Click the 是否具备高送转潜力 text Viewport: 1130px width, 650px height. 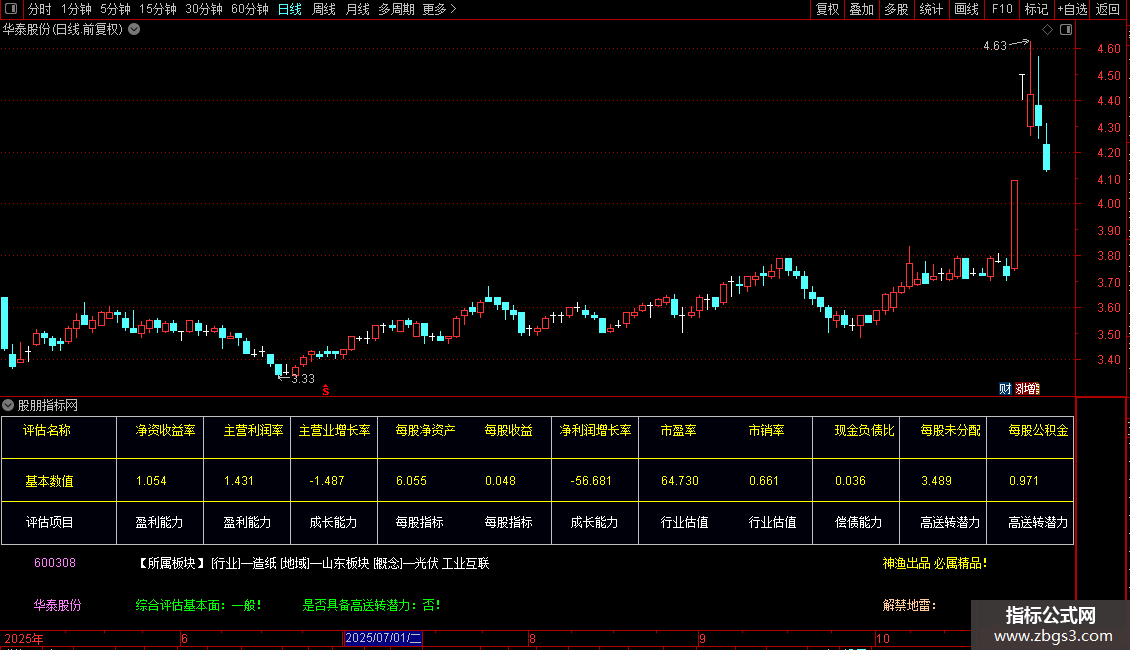pyautogui.click(x=371, y=605)
